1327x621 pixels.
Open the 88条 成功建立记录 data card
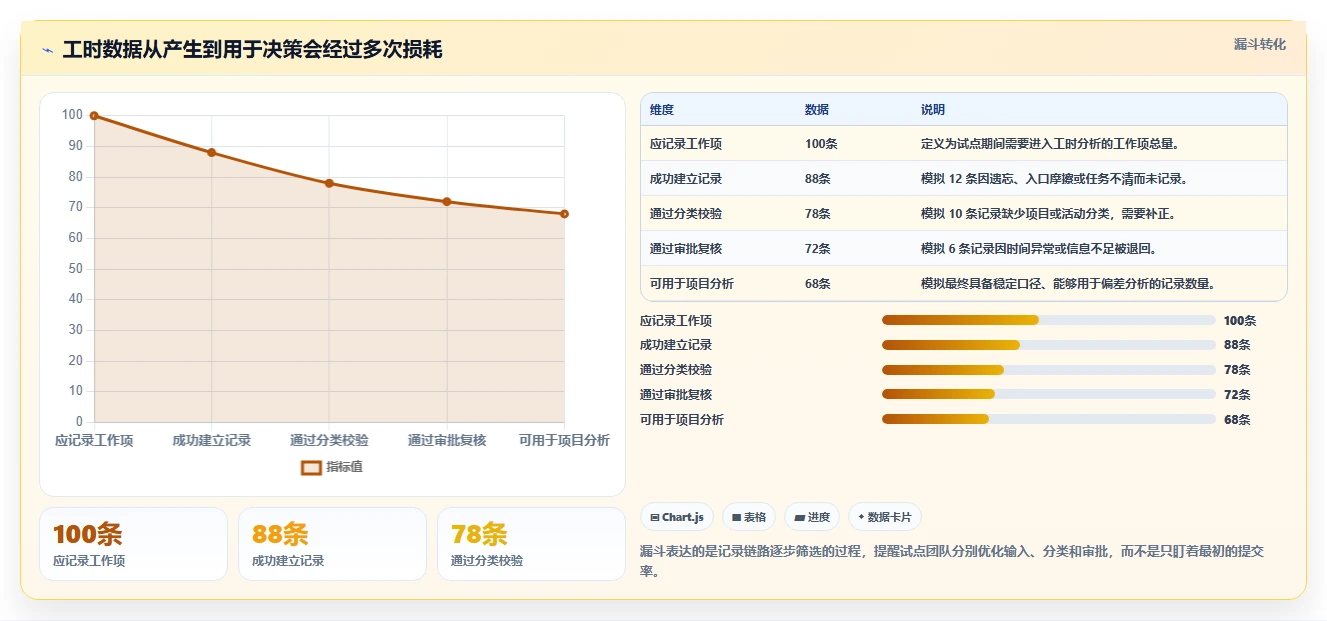[332, 544]
